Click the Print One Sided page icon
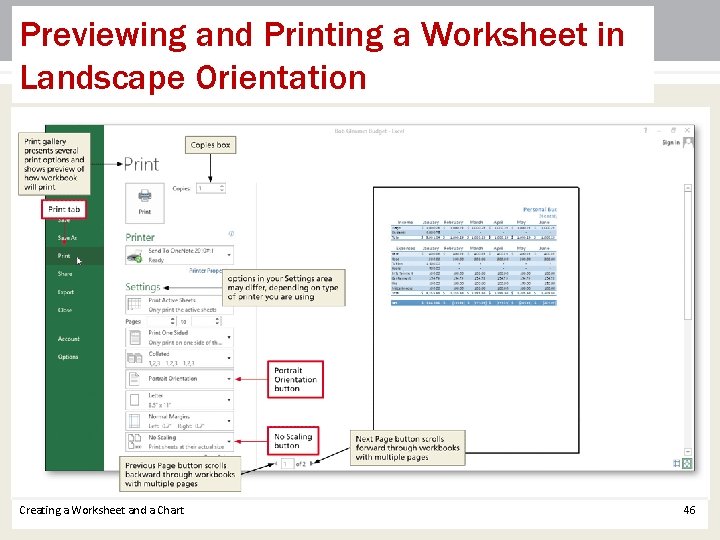The height and width of the screenshot is (540, 720). click(135, 338)
